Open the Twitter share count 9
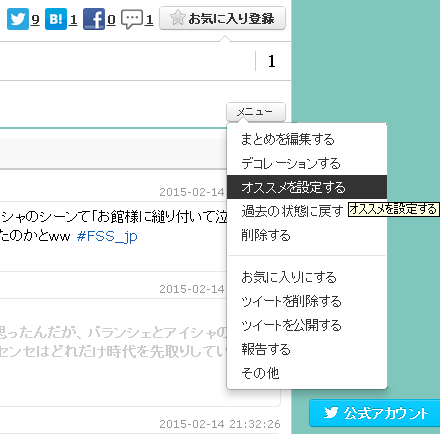440x434 pixels. point(35,20)
